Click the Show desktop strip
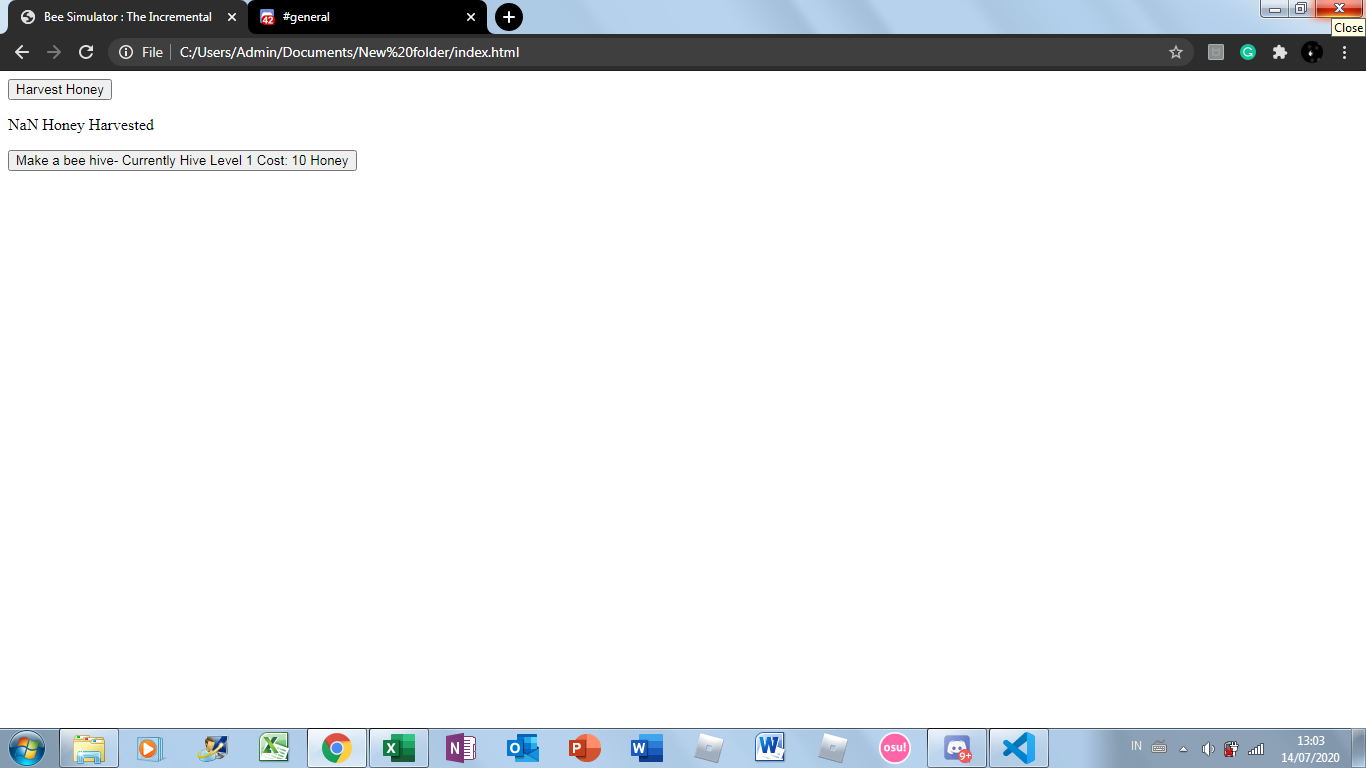The image size is (1366, 768). (x=1359, y=748)
